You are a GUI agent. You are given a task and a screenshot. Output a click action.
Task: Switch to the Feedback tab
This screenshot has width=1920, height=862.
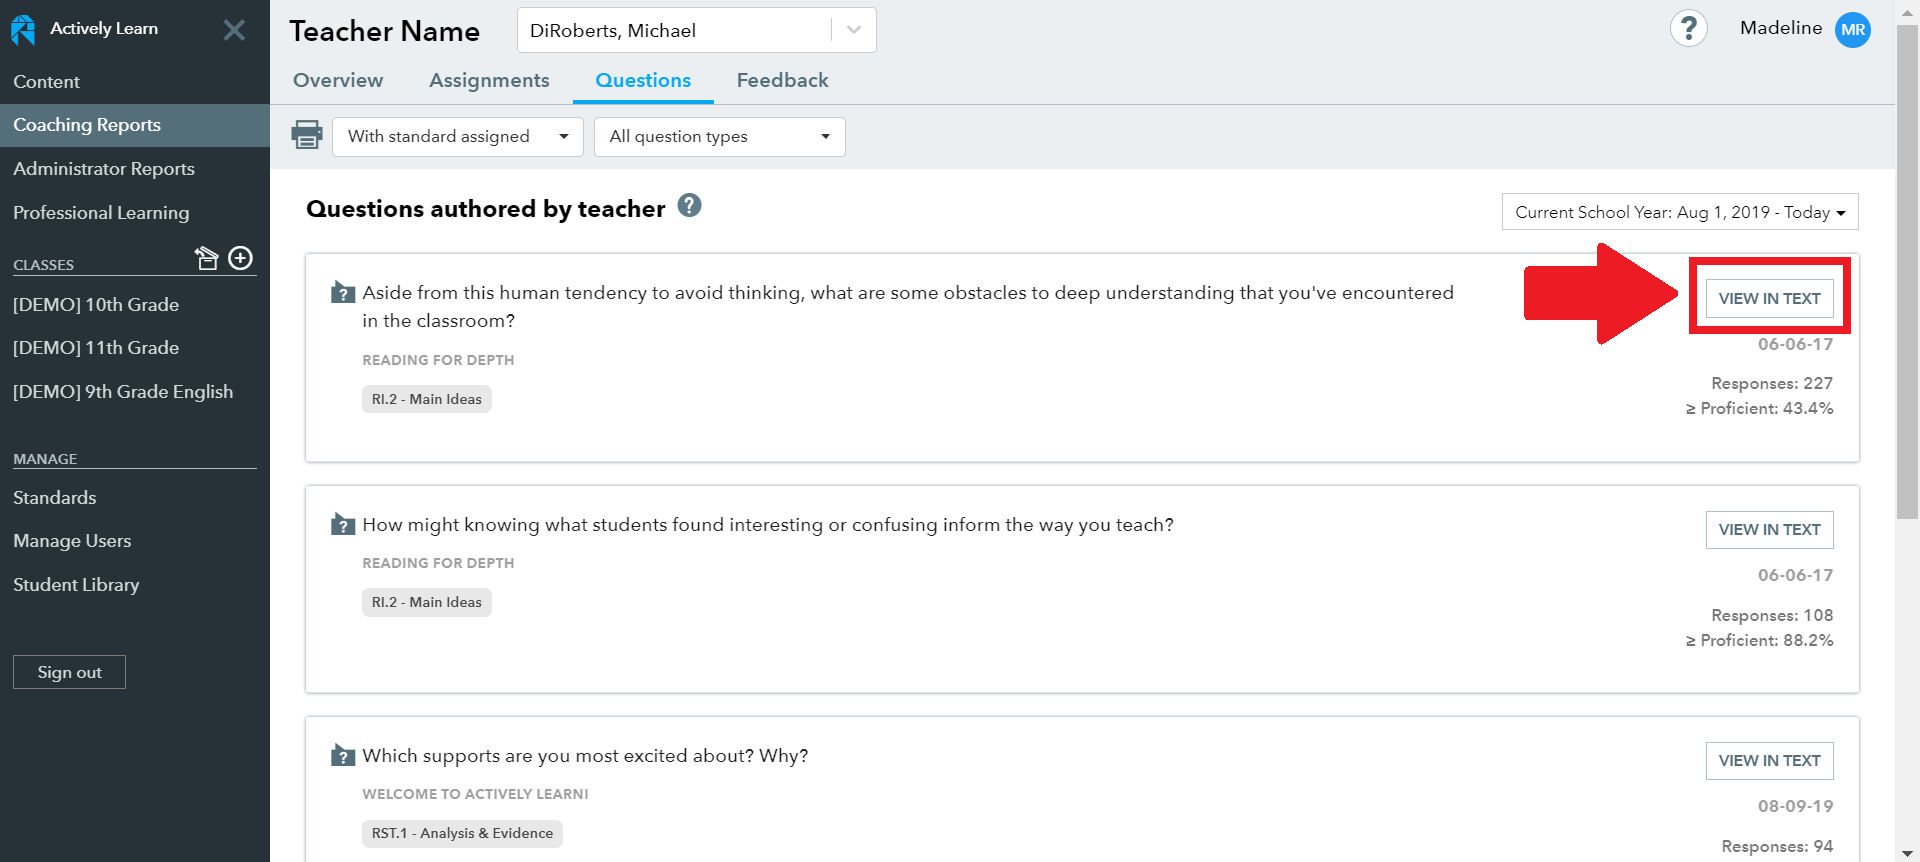tap(782, 80)
